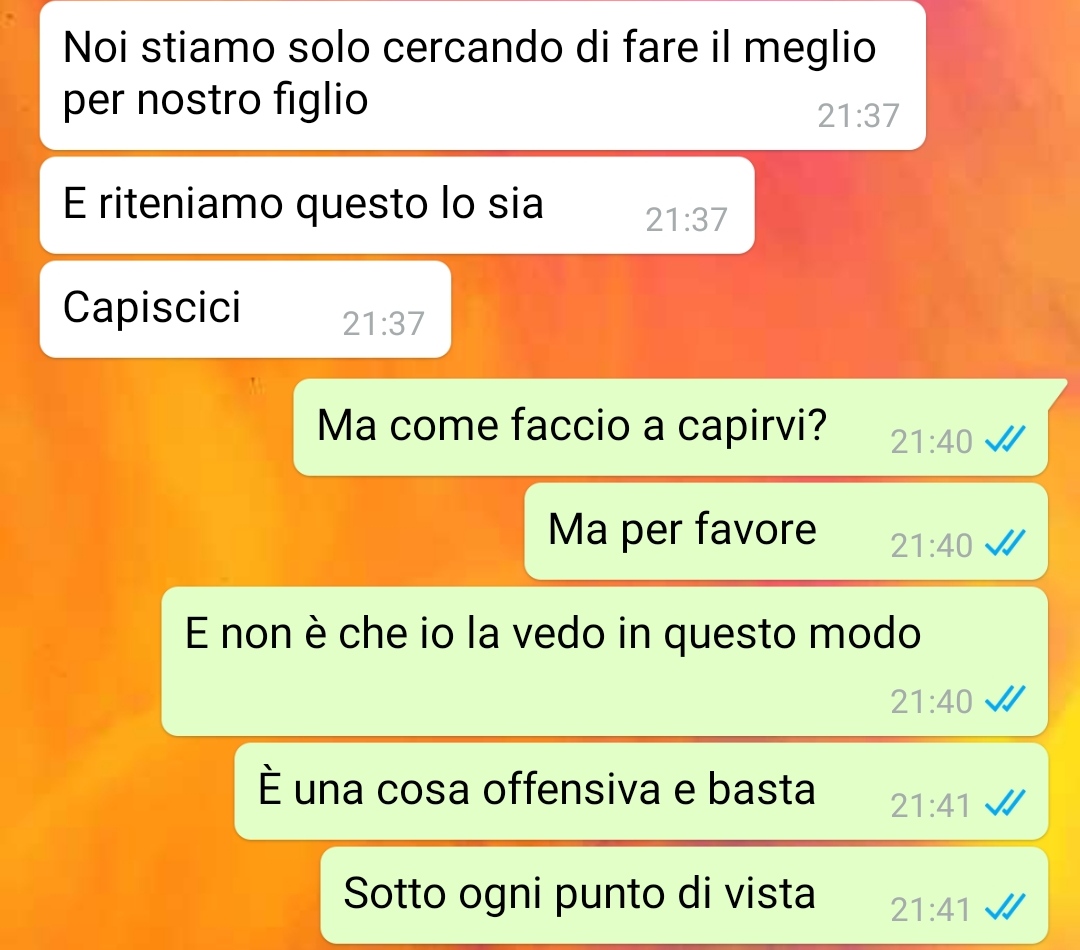
Task: Select the message "Sotto ogni punto di vista"
Action: (684, 895)
